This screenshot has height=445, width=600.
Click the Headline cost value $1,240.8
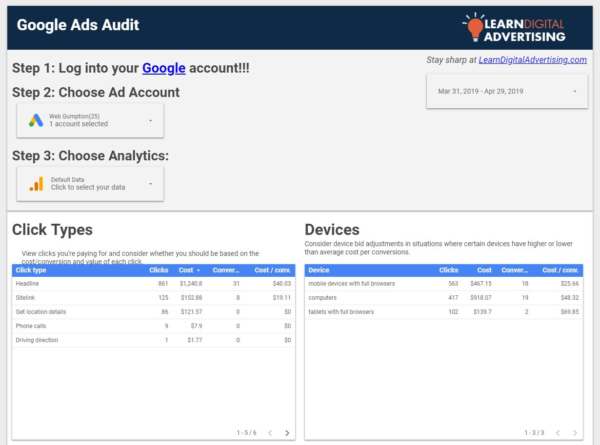tap(191, 284)
